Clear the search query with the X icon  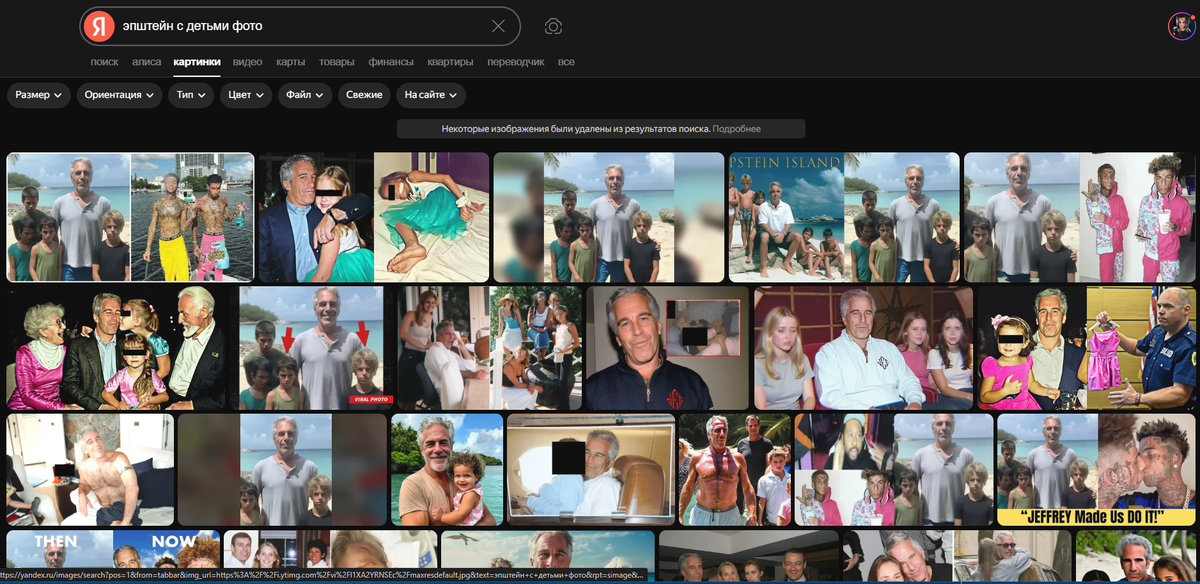coord(498,26)
